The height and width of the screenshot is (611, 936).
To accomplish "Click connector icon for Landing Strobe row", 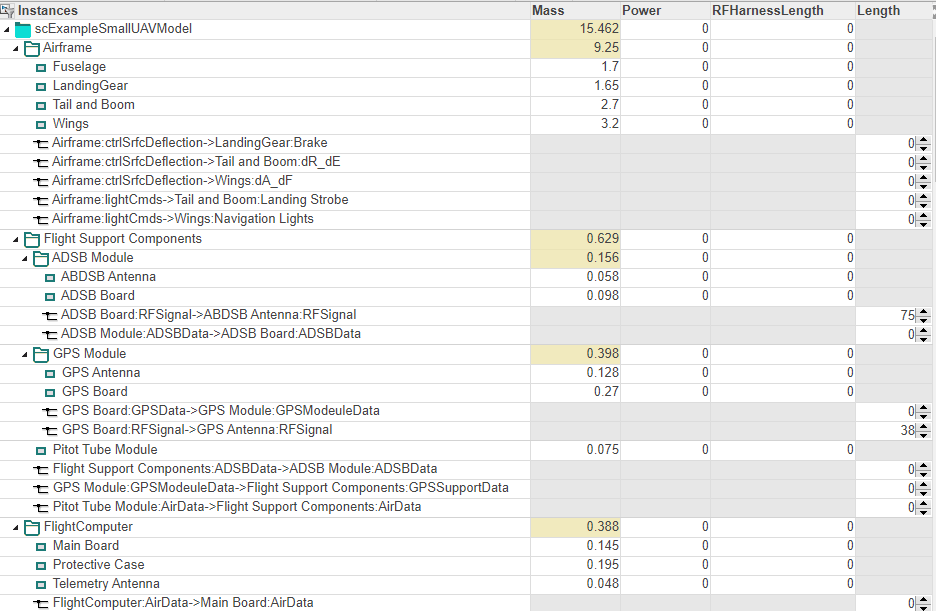I will (x=41, y=201).
